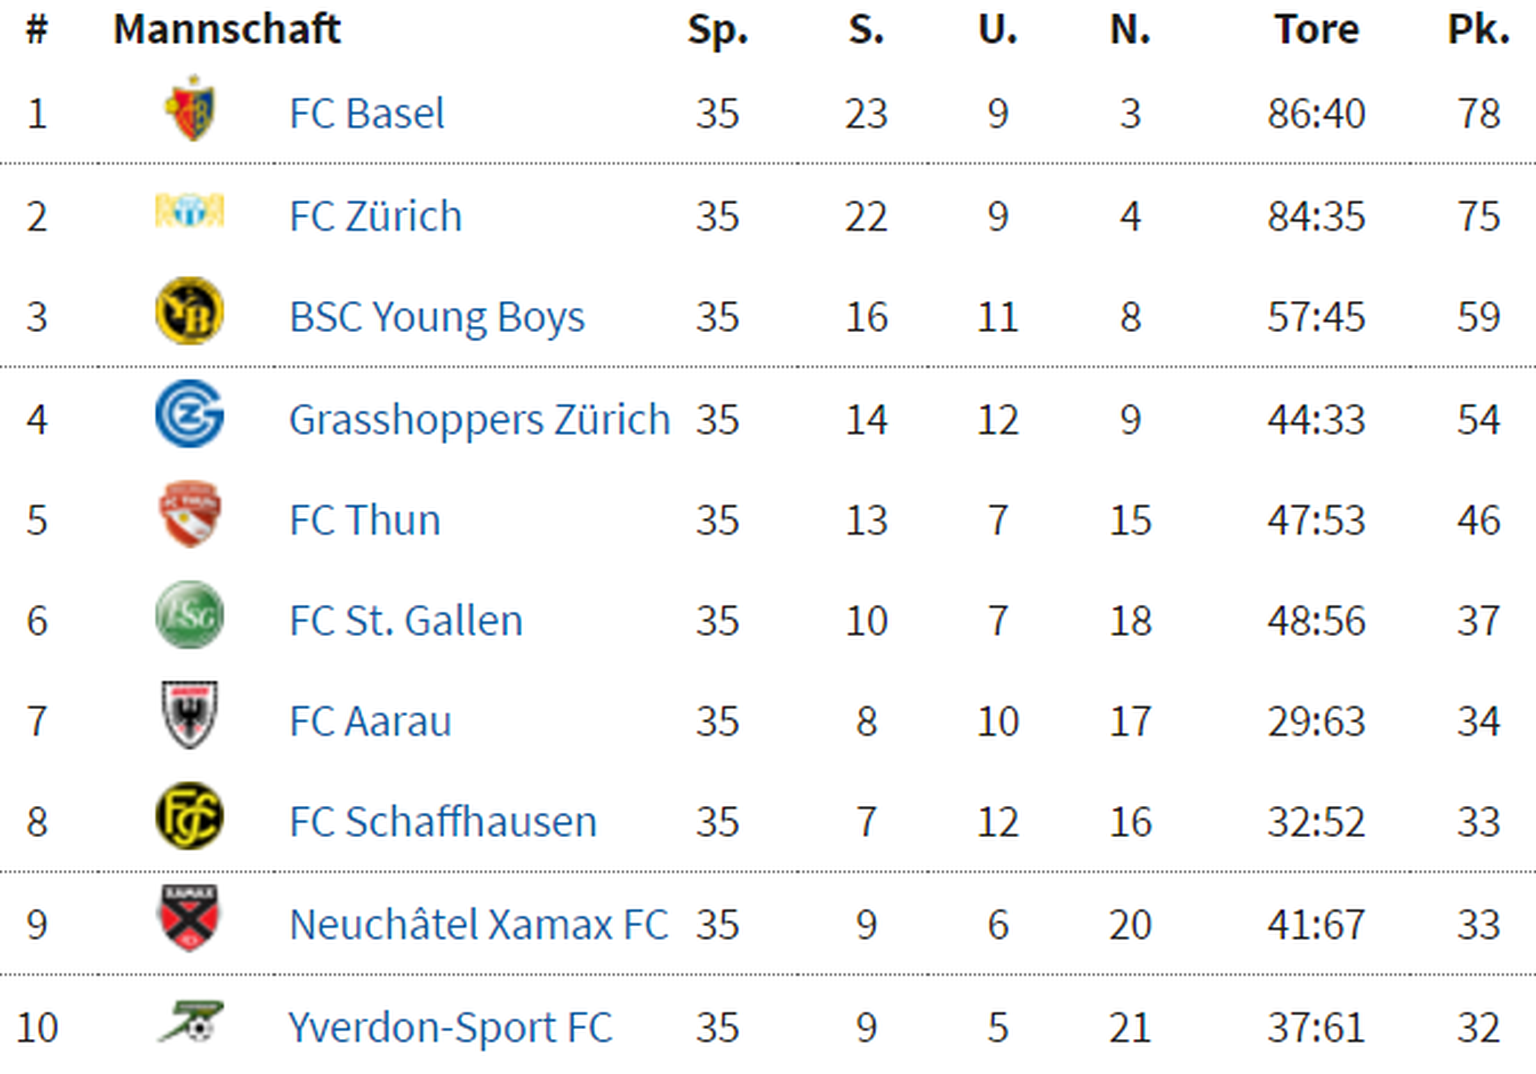Viewport: 1536px width, 1074px height.
Task: Click the Grasshoppers Zürich logo icon
Action: (190, 414)
